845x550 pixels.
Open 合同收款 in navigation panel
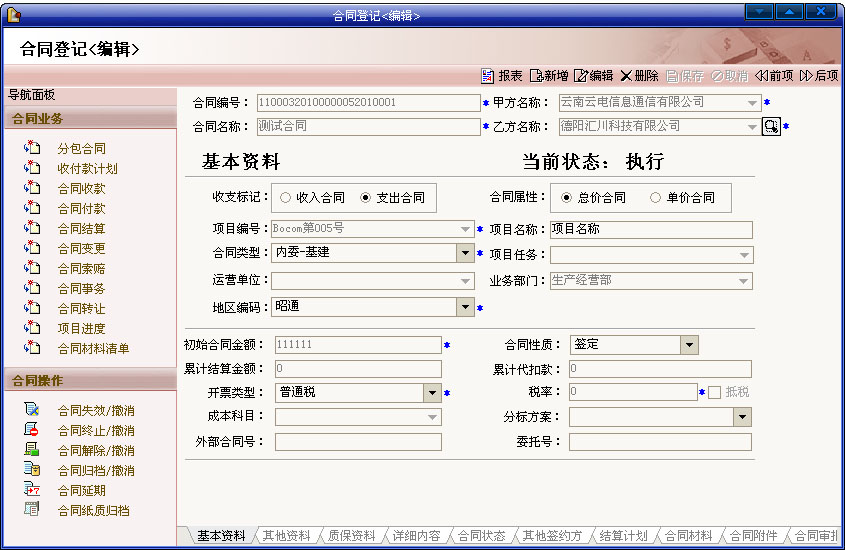(81, 189)
